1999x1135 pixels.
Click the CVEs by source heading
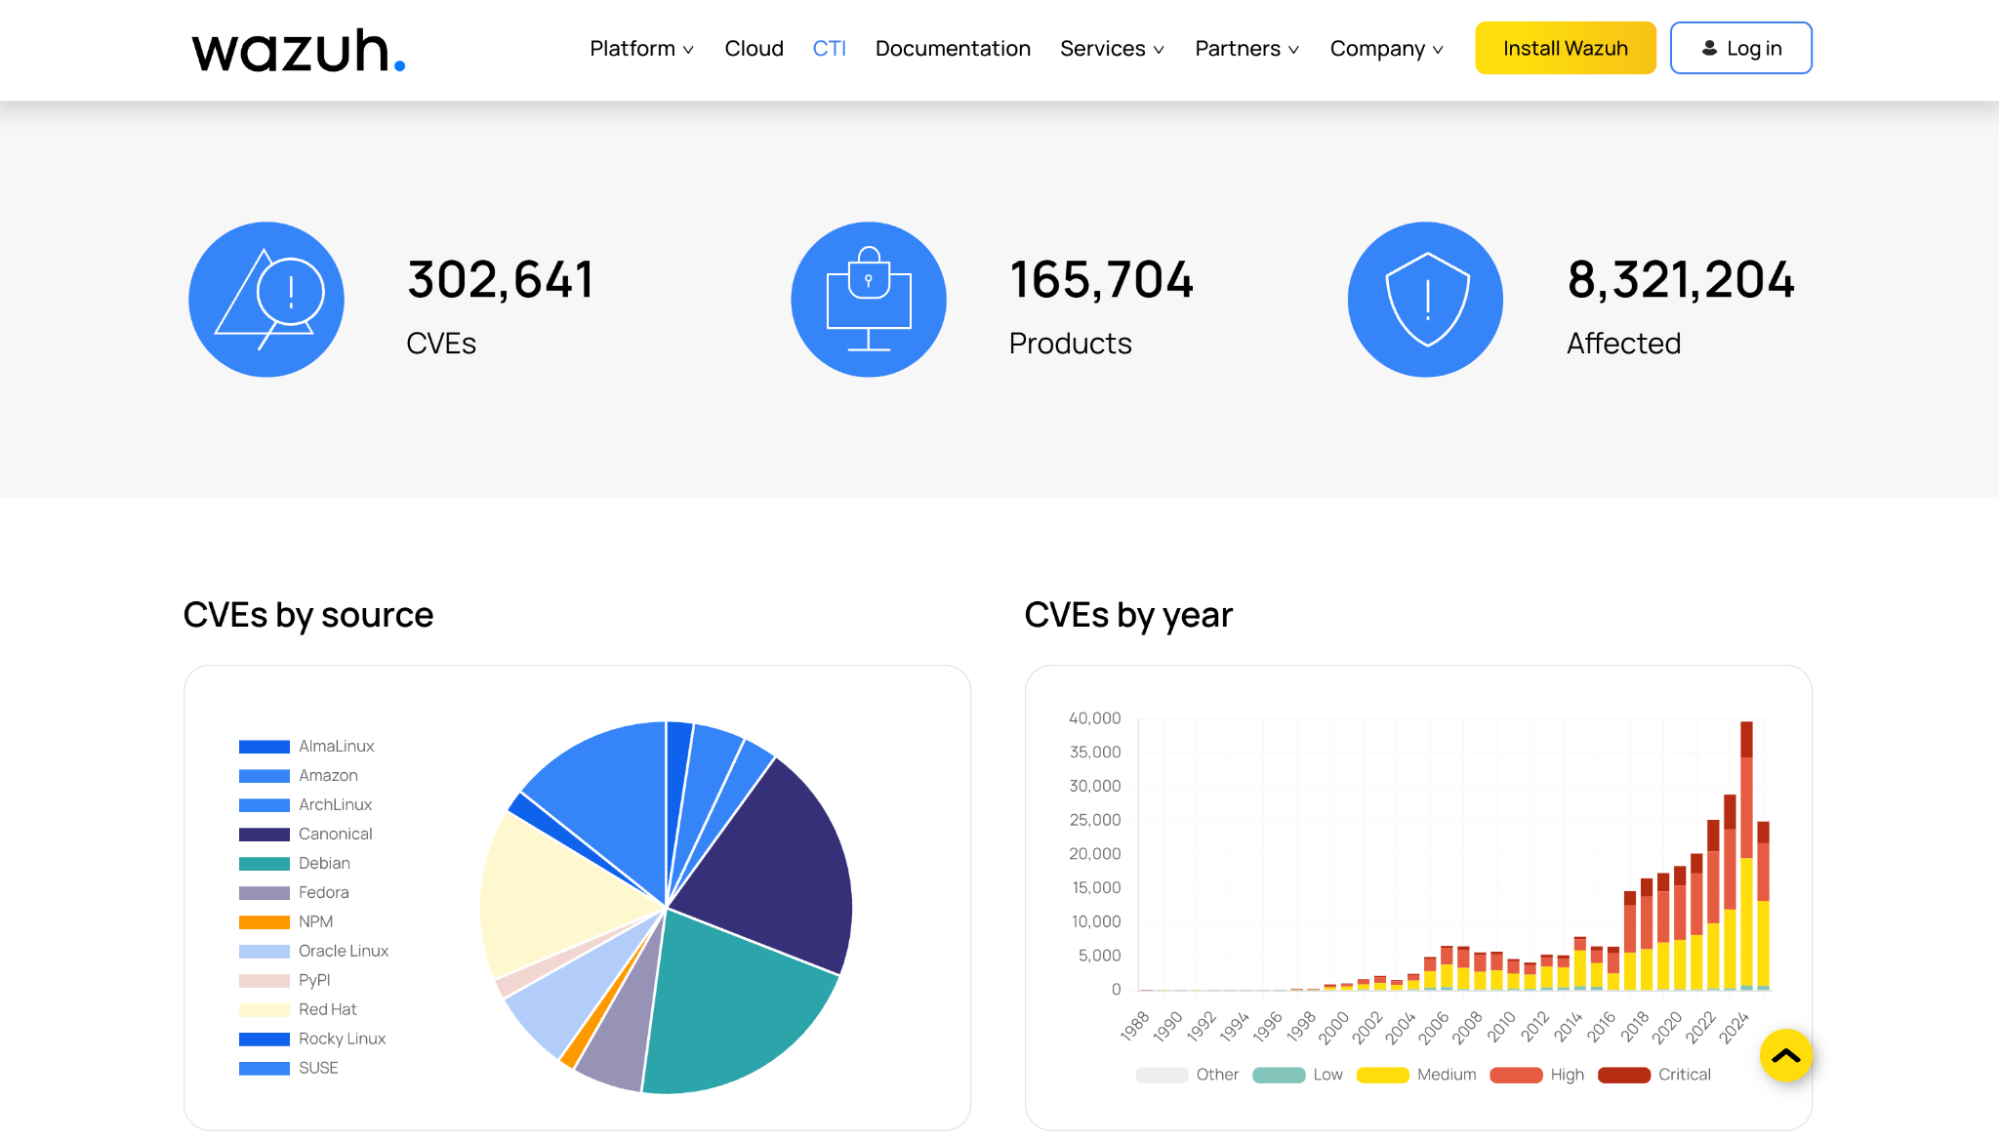coord(308,614)
